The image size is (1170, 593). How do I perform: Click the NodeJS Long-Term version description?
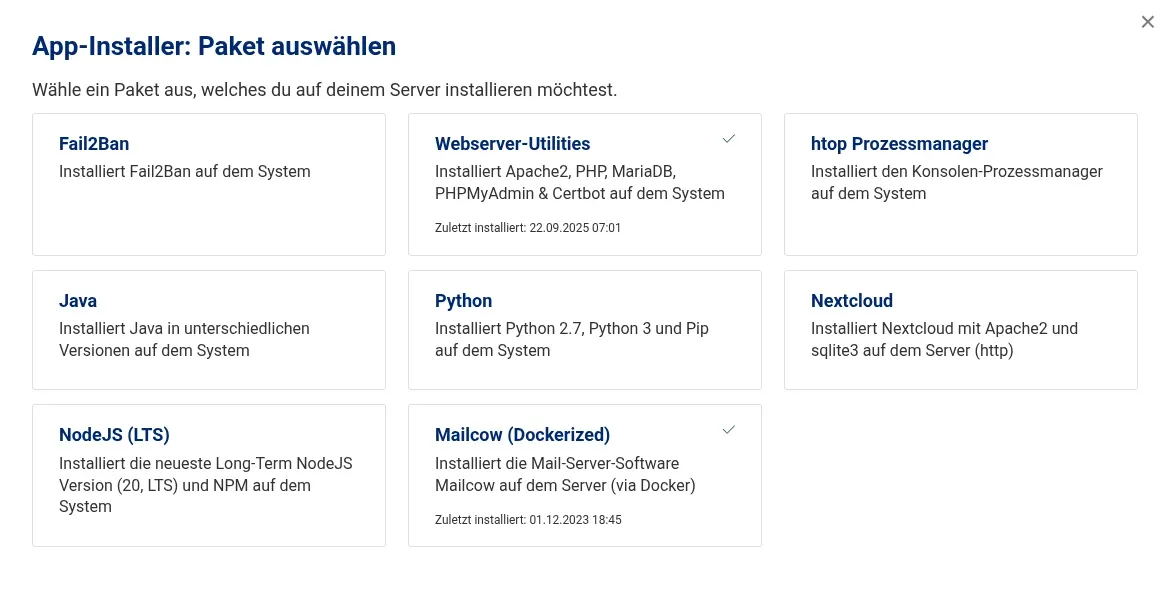tap(206, 485)
